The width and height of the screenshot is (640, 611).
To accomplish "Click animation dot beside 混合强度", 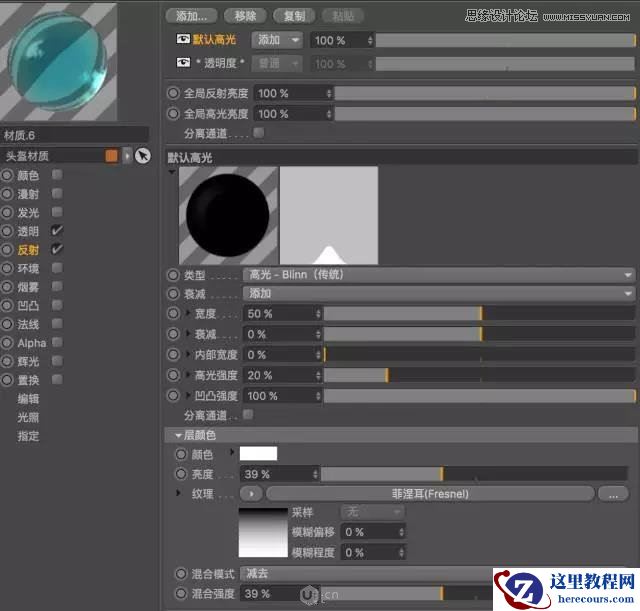I will tap(181, 593).
